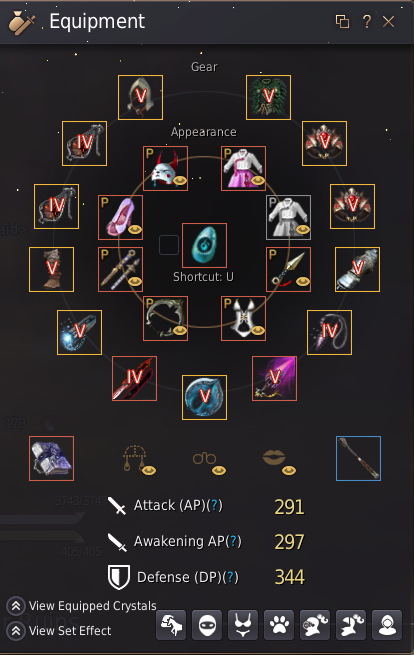Open the Defense (DP) help question mark
The width and height of the screenshot is (414, 659).
pos(230,577)
